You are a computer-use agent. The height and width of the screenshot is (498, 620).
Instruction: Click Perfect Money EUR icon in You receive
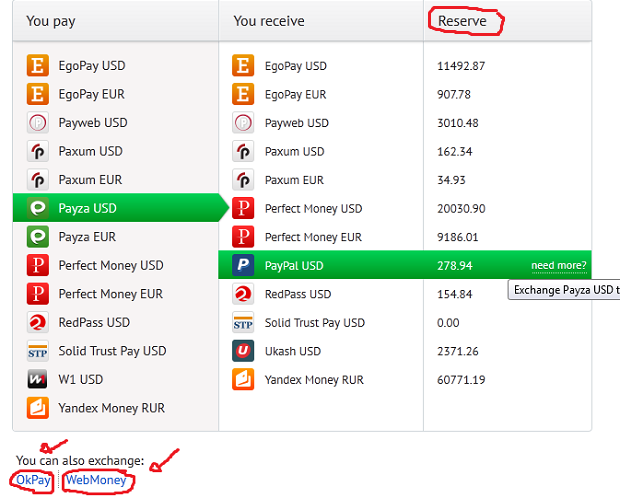tap(243, 237)
